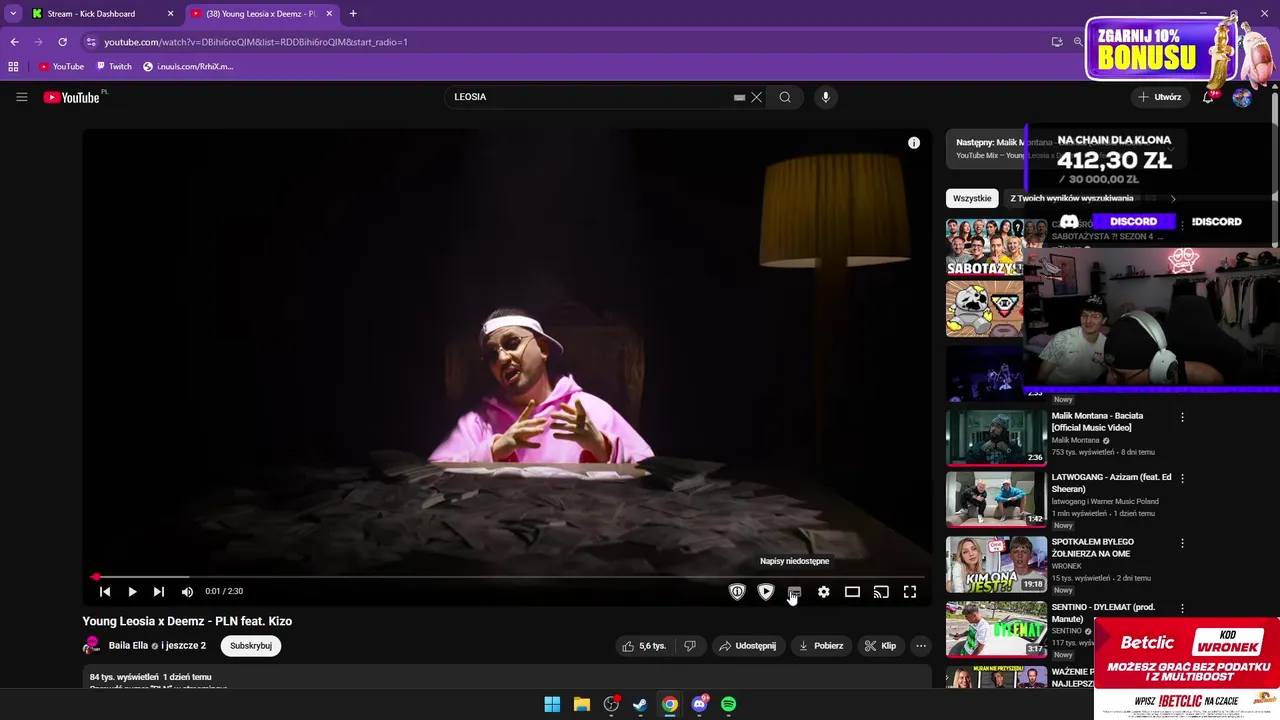Open the apps grid in bookmarks bar
Screen dimensions: 1280x720
[13, 67]
